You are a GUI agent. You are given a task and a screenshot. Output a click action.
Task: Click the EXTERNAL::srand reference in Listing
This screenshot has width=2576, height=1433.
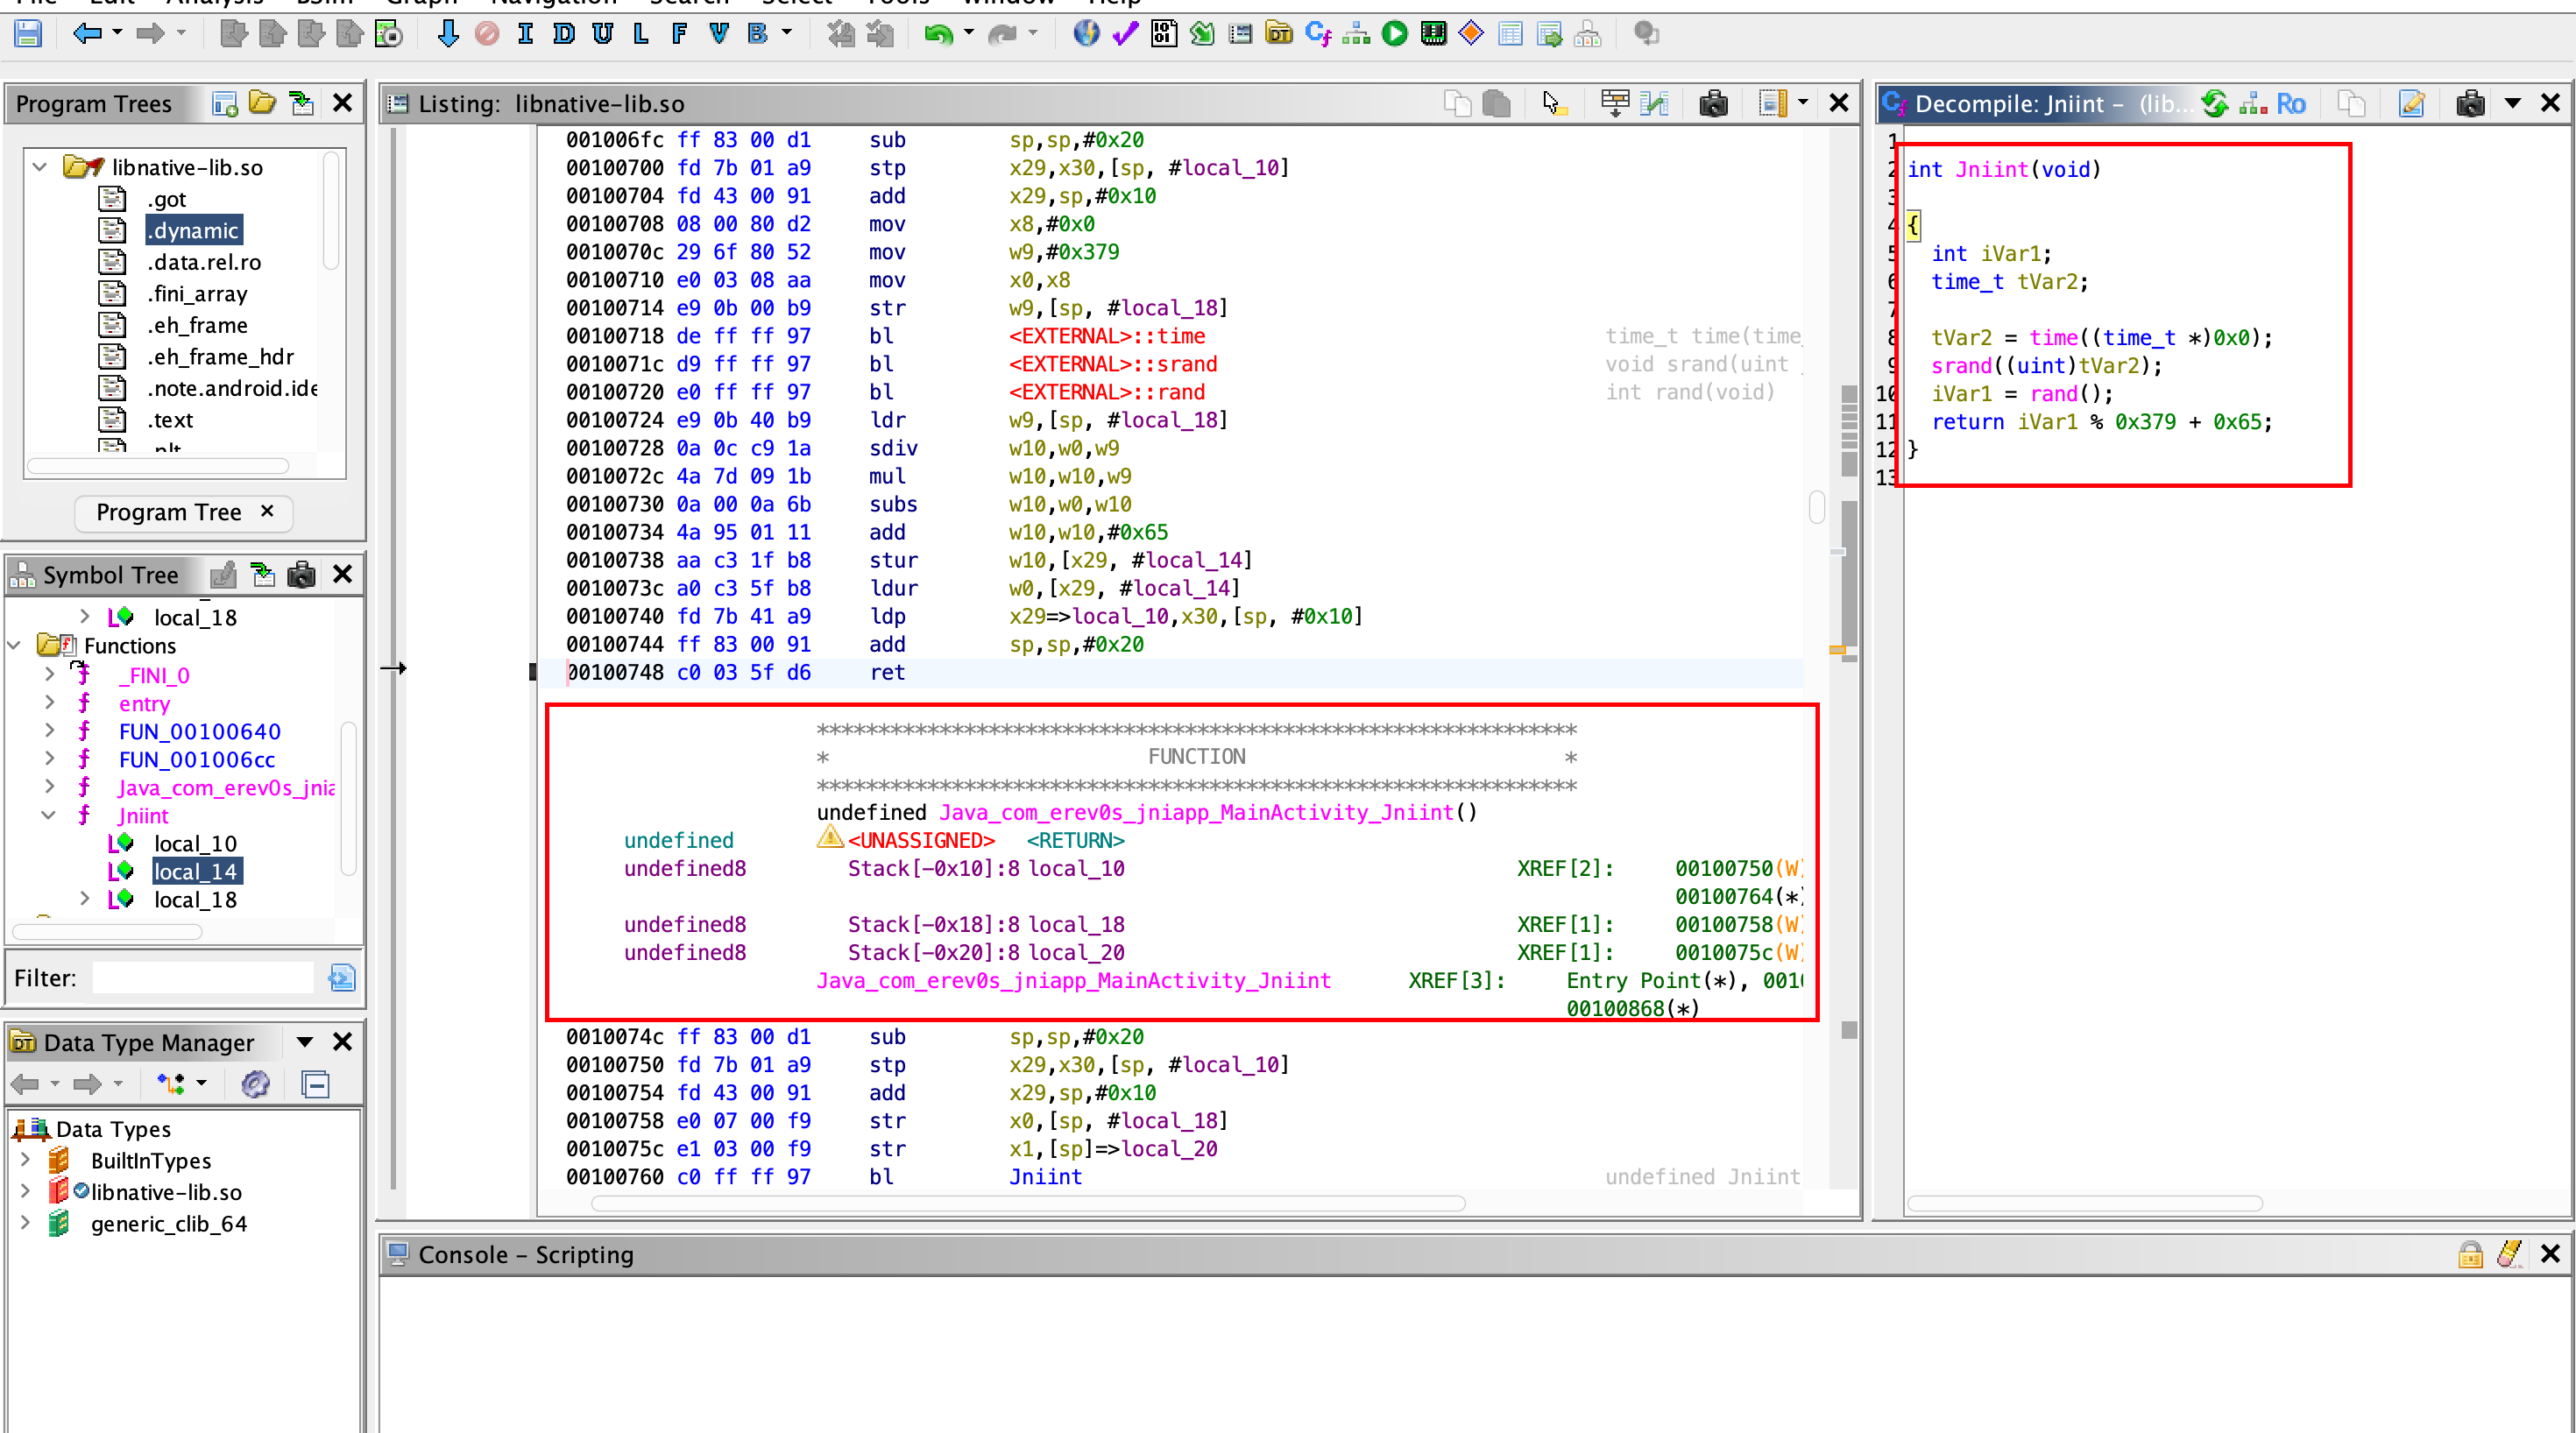coord(1112,364)
